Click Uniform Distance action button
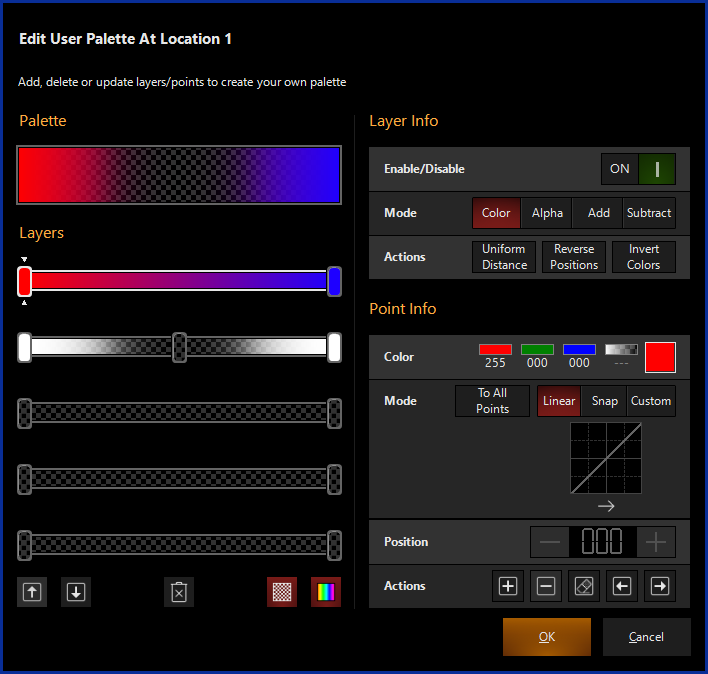 click(504, 257)
